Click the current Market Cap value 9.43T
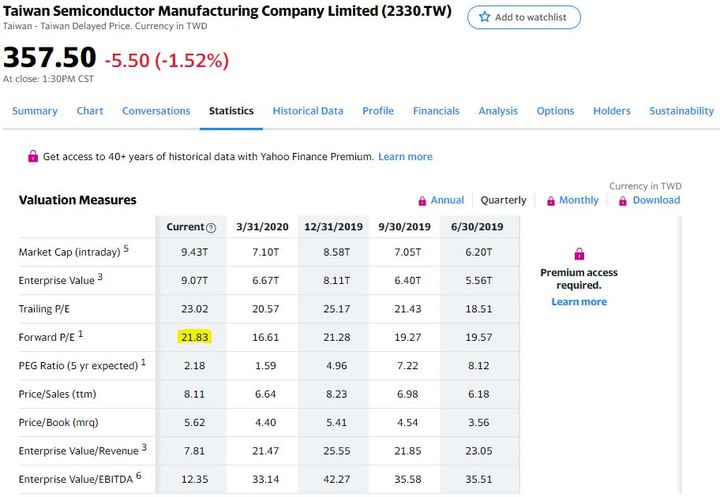 pos(195,252)
